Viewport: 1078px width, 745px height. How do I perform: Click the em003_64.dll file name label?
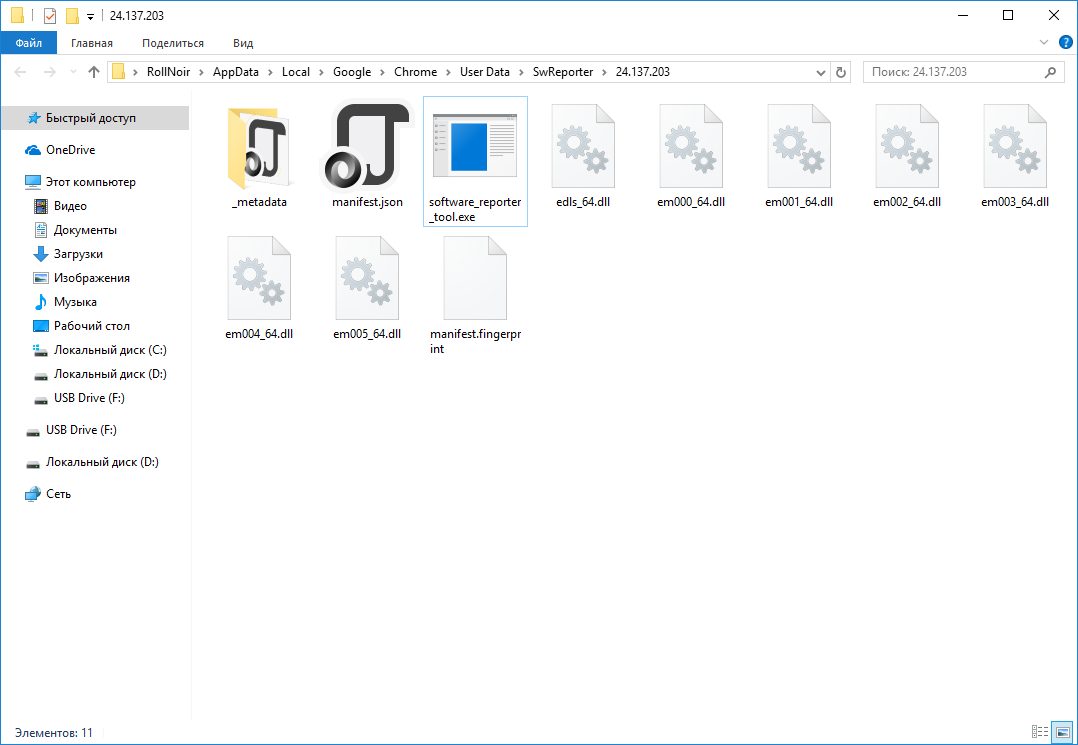1015,202
